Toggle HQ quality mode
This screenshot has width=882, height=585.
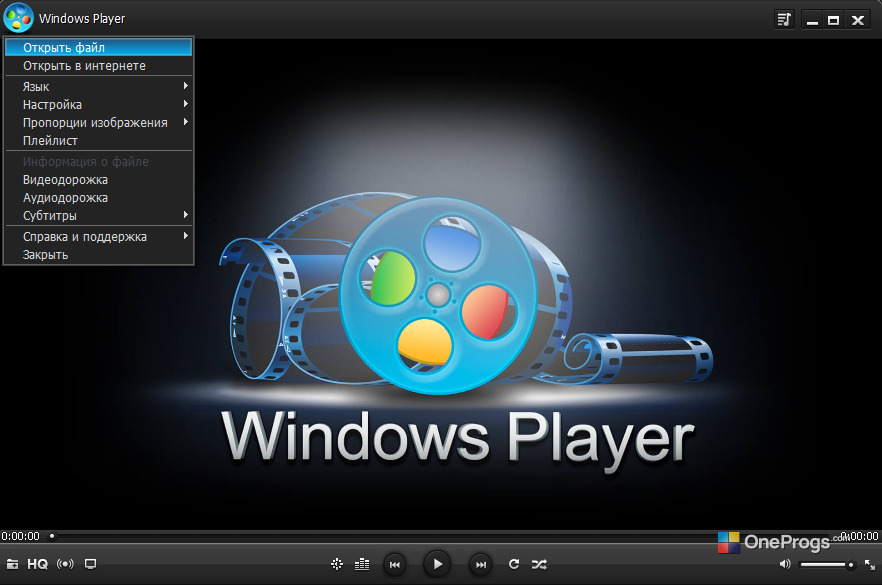pyautogui.click(x=38, y=564)
